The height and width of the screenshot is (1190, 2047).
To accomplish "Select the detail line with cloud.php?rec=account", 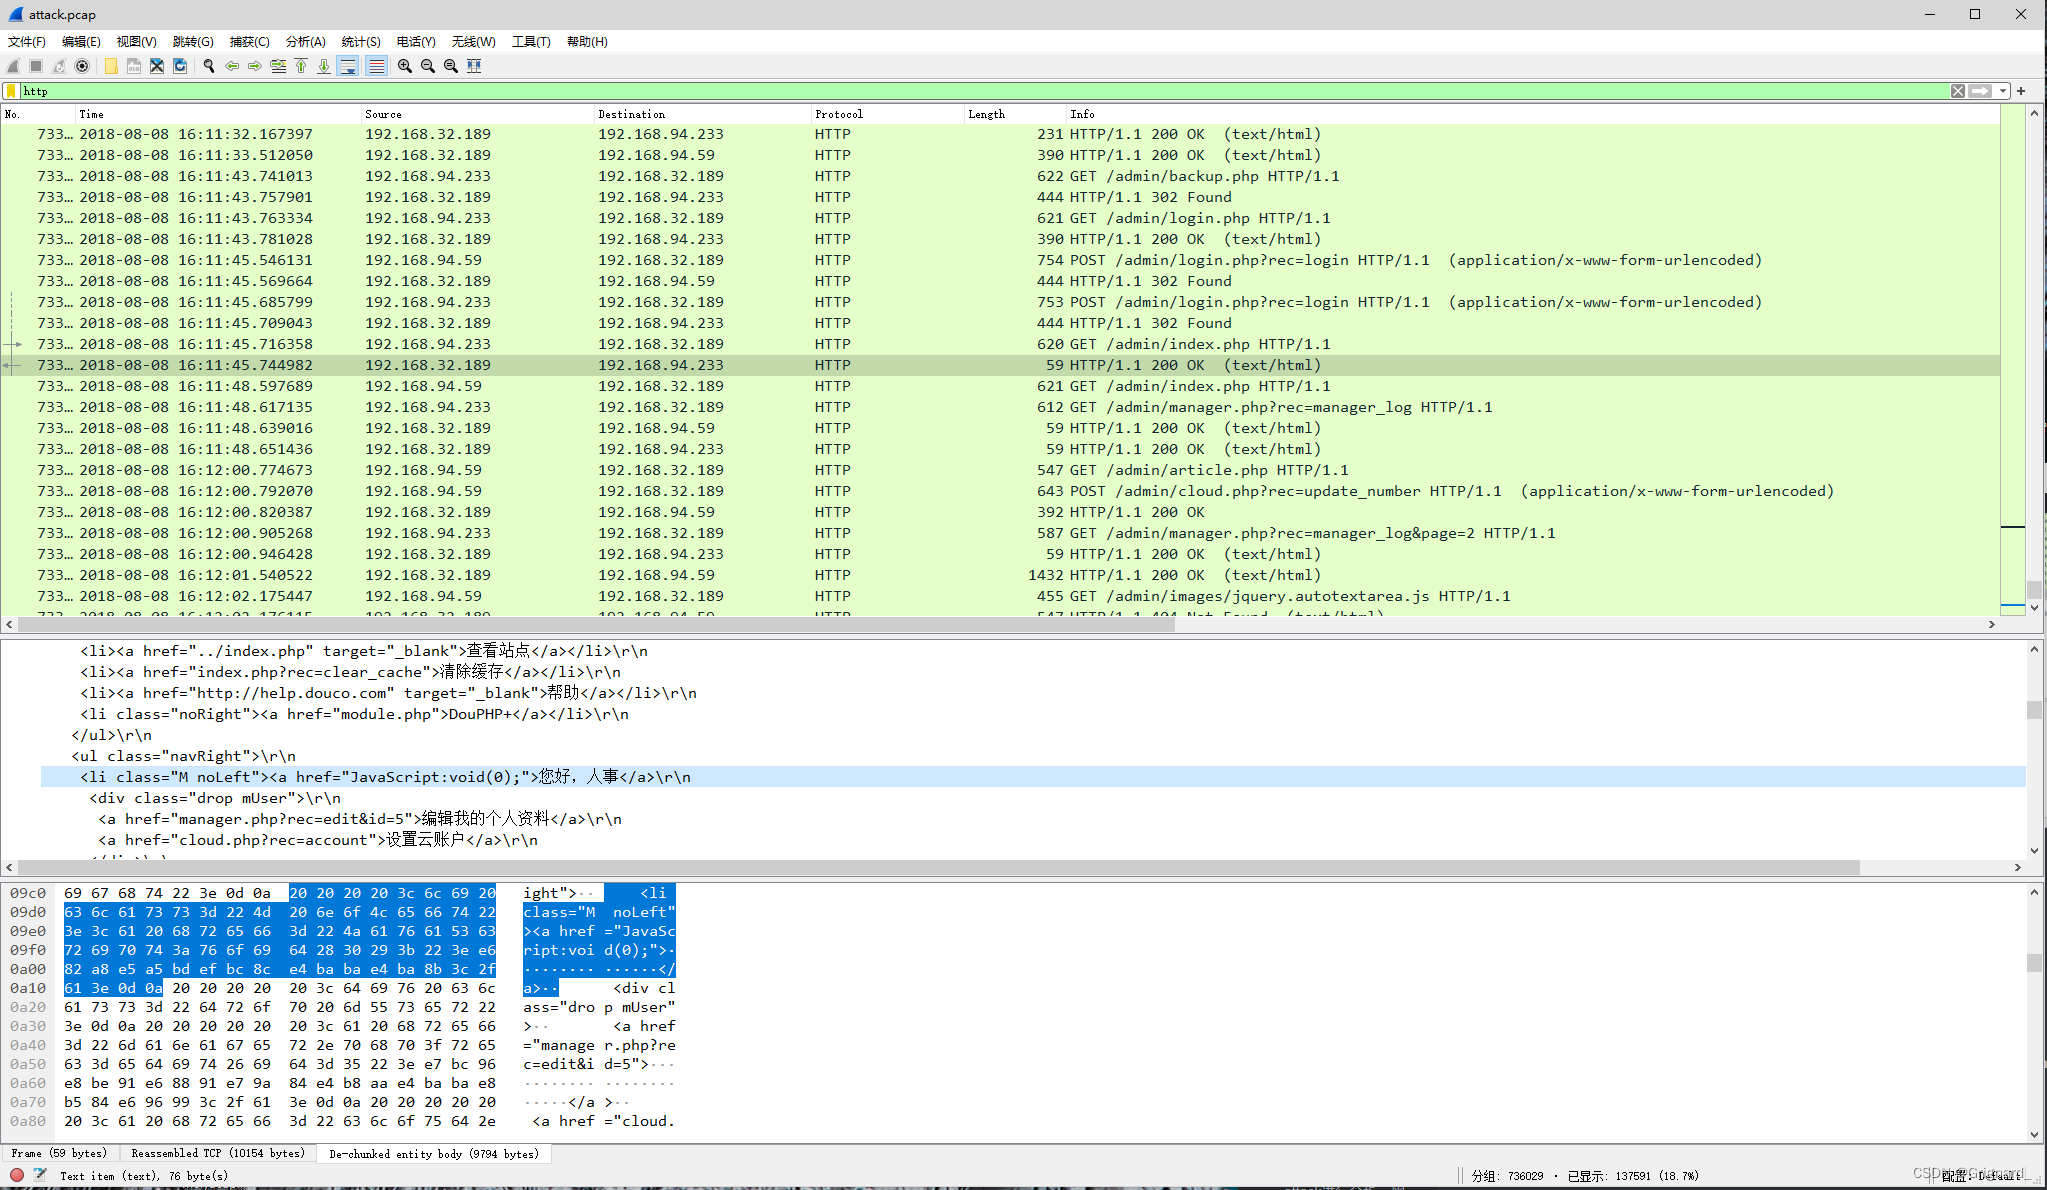I will pyautogui.click(x=1033, y=840).
